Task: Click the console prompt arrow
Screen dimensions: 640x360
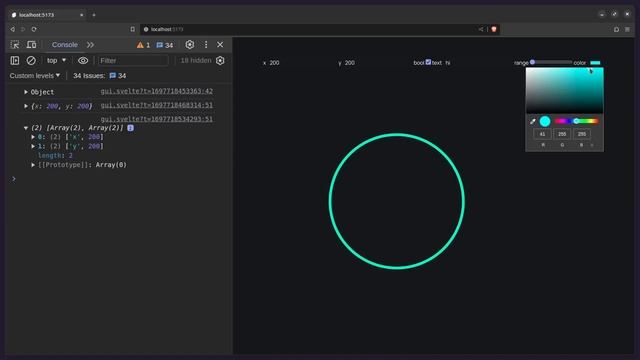Action: point(14,179)
